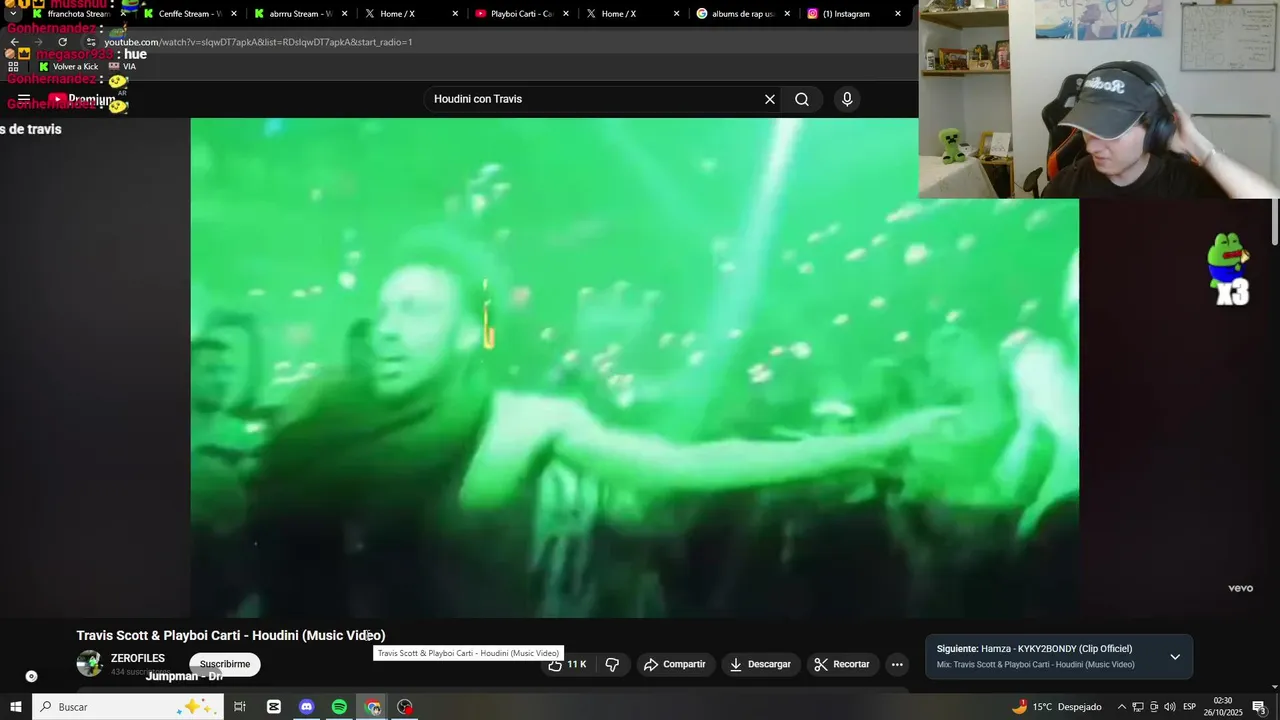
Task: Click the Recortar clip button
Action: click(841, 664)
